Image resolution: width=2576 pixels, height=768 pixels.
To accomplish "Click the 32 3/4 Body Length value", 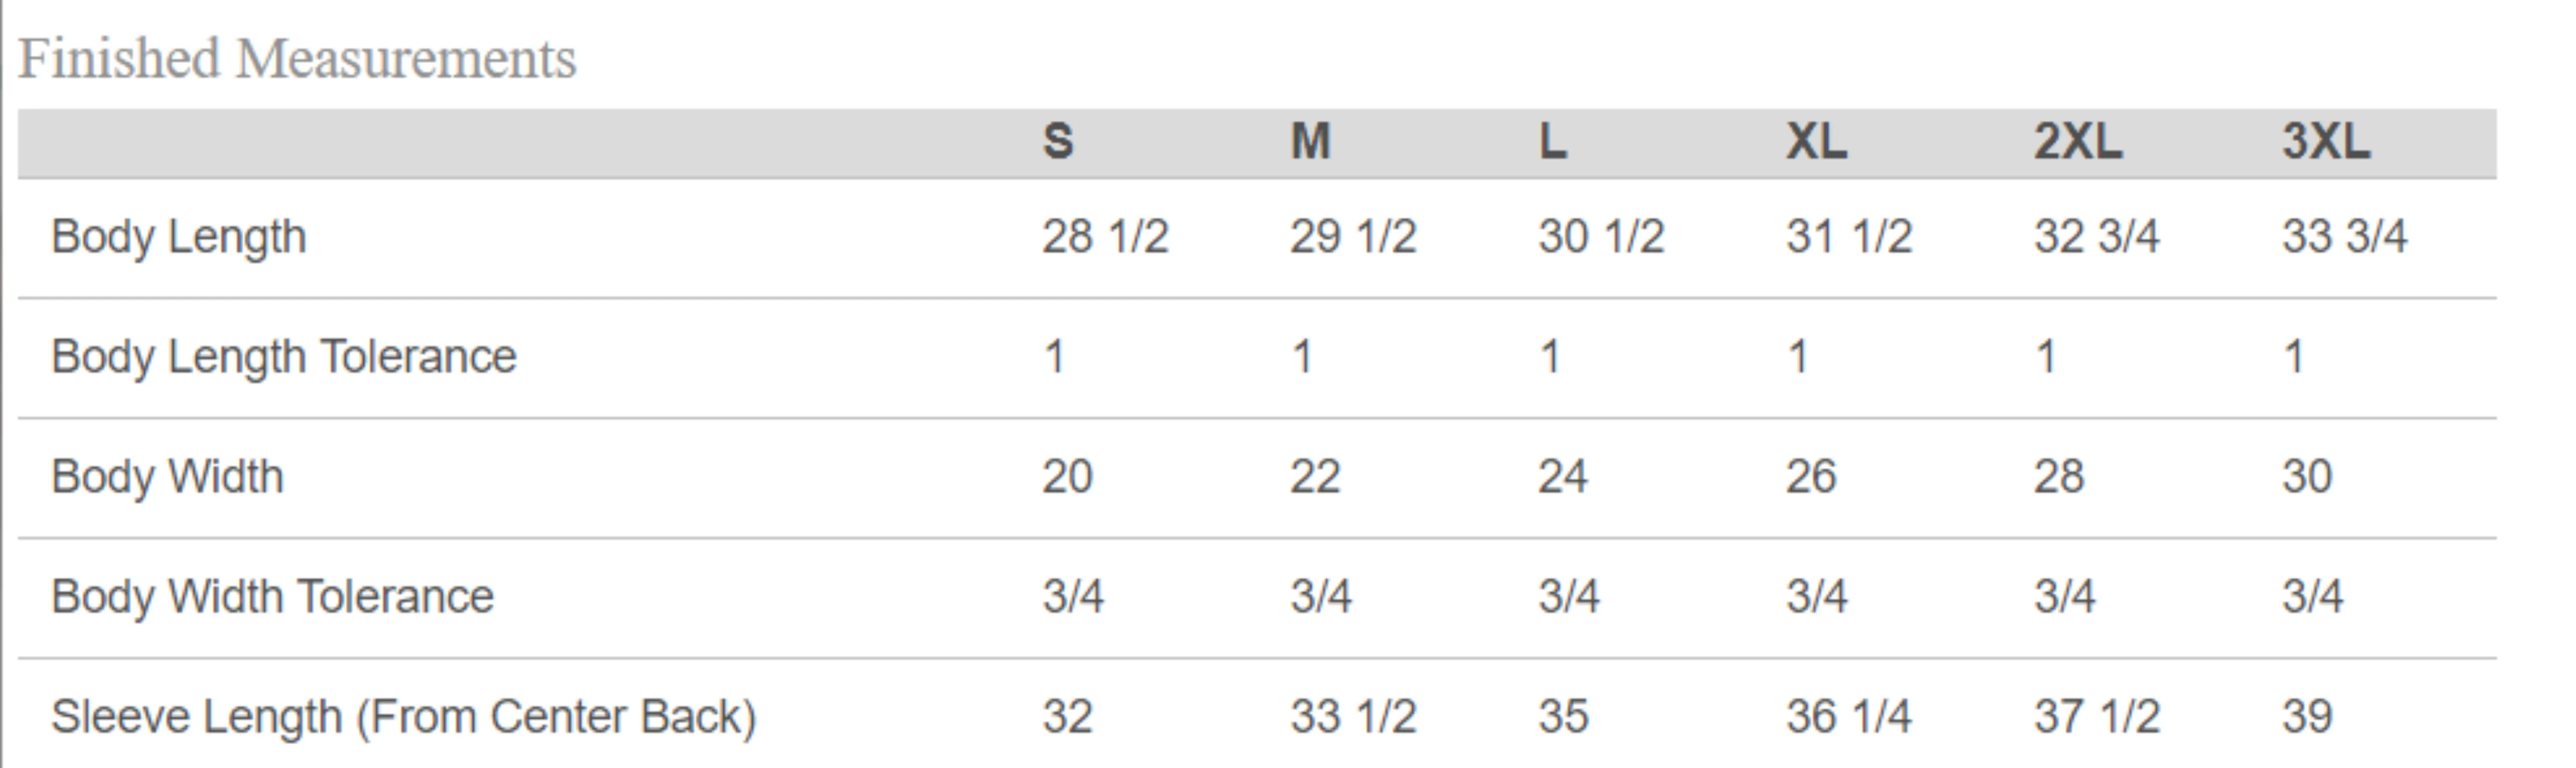I will pyautogui.click(x=2097, y=237).
